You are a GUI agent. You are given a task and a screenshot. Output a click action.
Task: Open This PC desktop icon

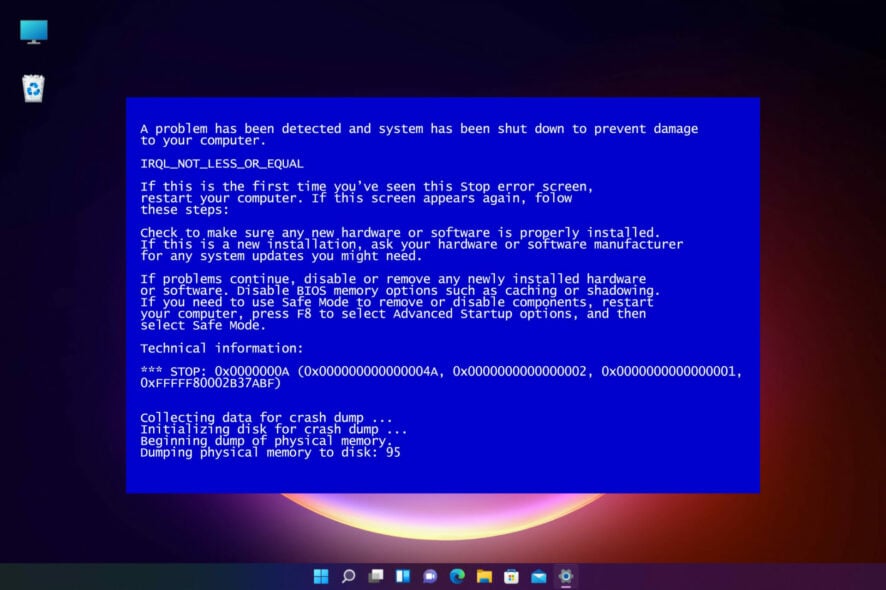coord(33,32)
